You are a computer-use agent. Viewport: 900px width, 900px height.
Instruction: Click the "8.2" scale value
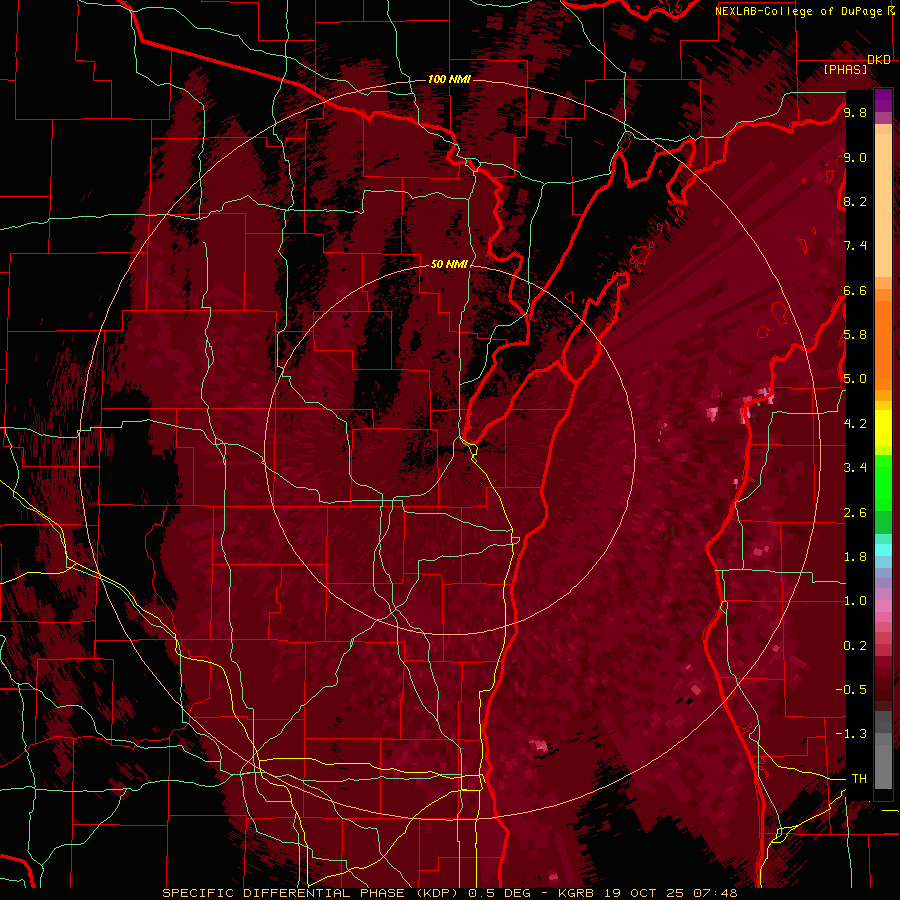click(855, 201)
